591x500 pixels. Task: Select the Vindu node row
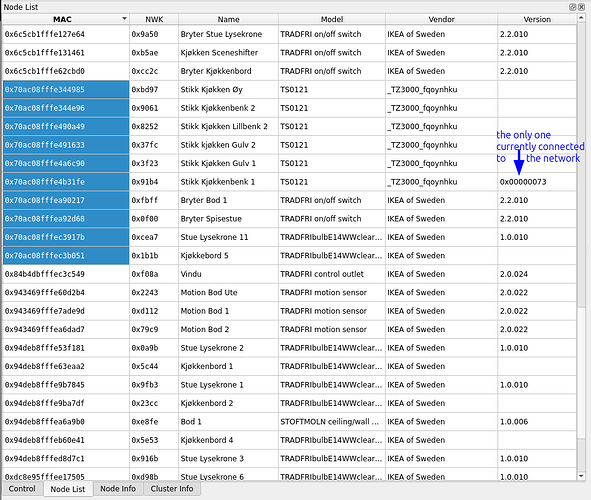[x=289, y=274]
